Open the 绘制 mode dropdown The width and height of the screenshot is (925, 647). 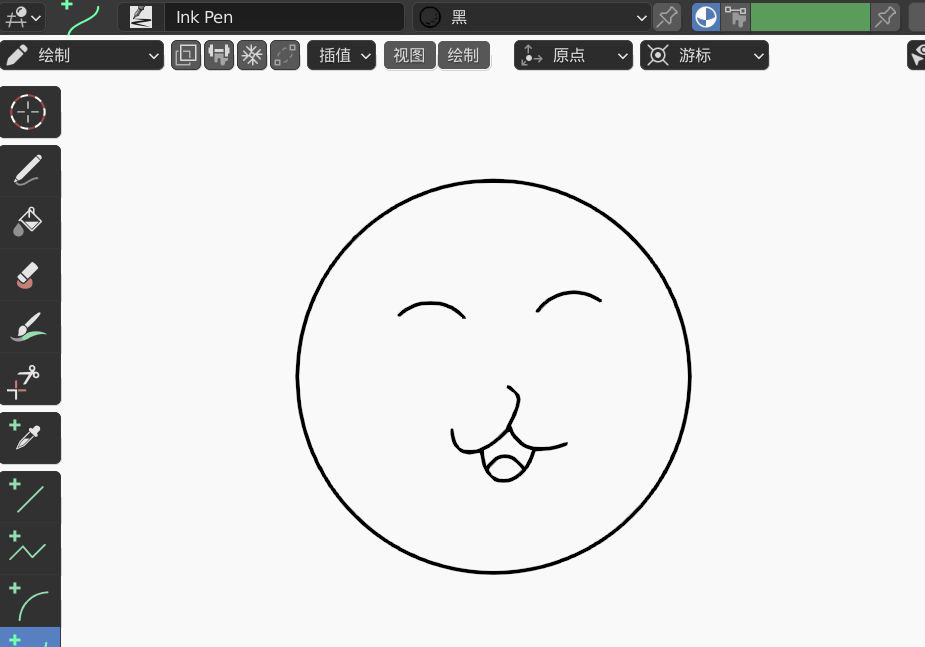(83, 55)
